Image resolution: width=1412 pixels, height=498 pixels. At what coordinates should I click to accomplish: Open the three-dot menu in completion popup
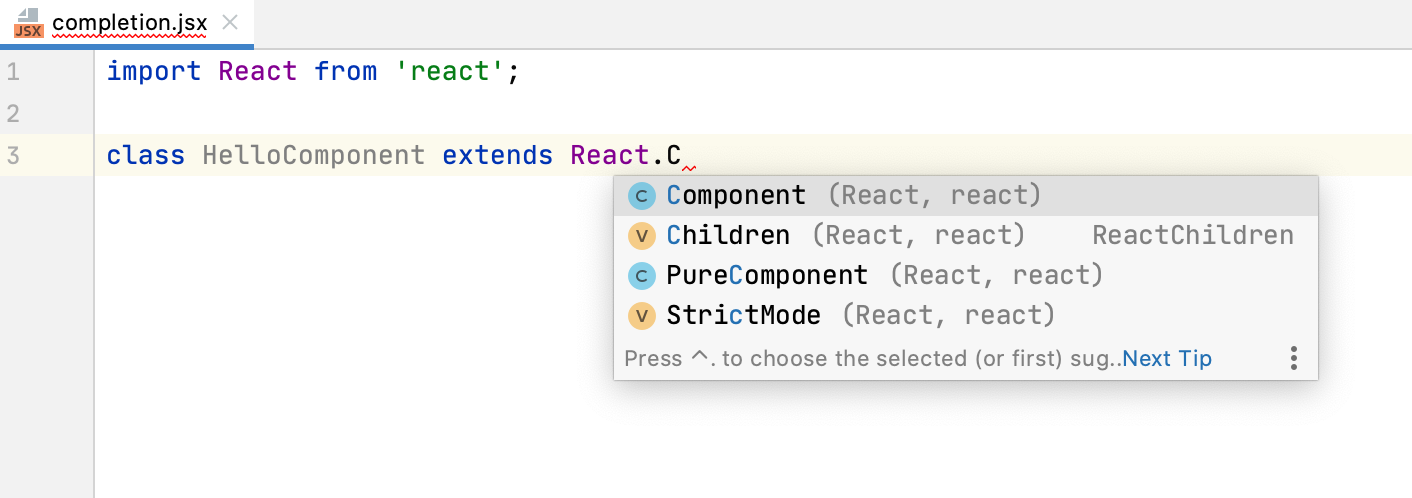click(x=1294, y=358)
